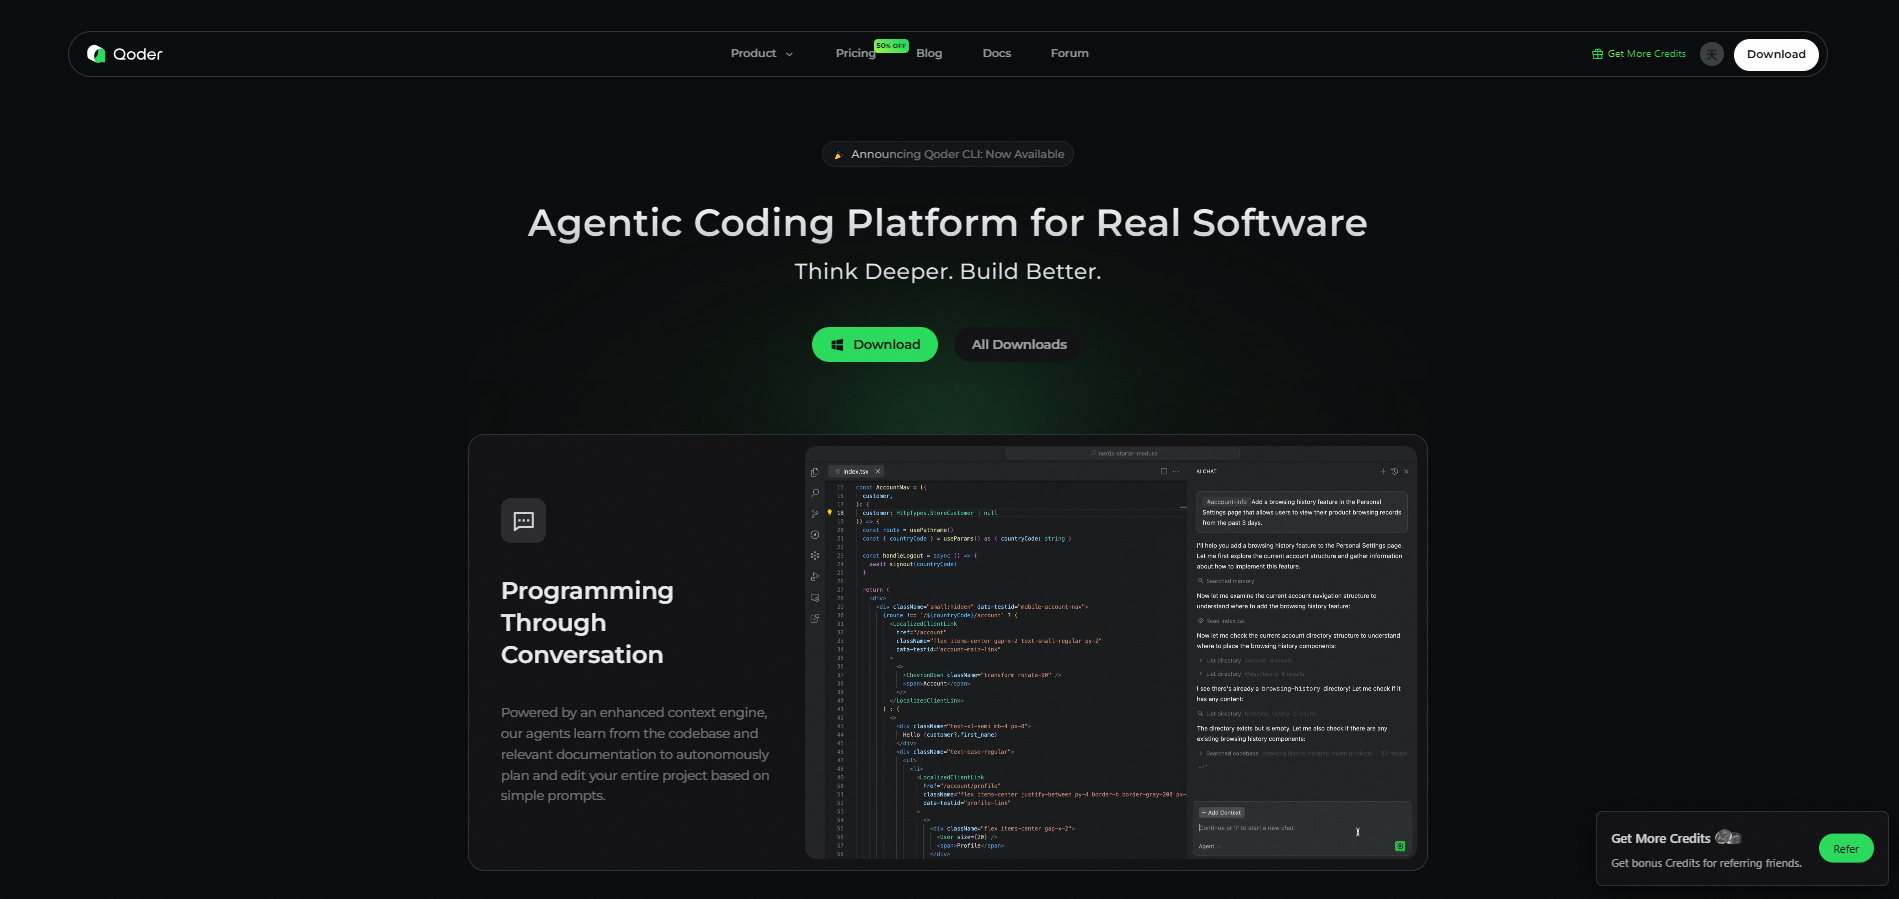
Task: Click the 'Read index.tsx' row in chat
Action: coord(1222,621)
